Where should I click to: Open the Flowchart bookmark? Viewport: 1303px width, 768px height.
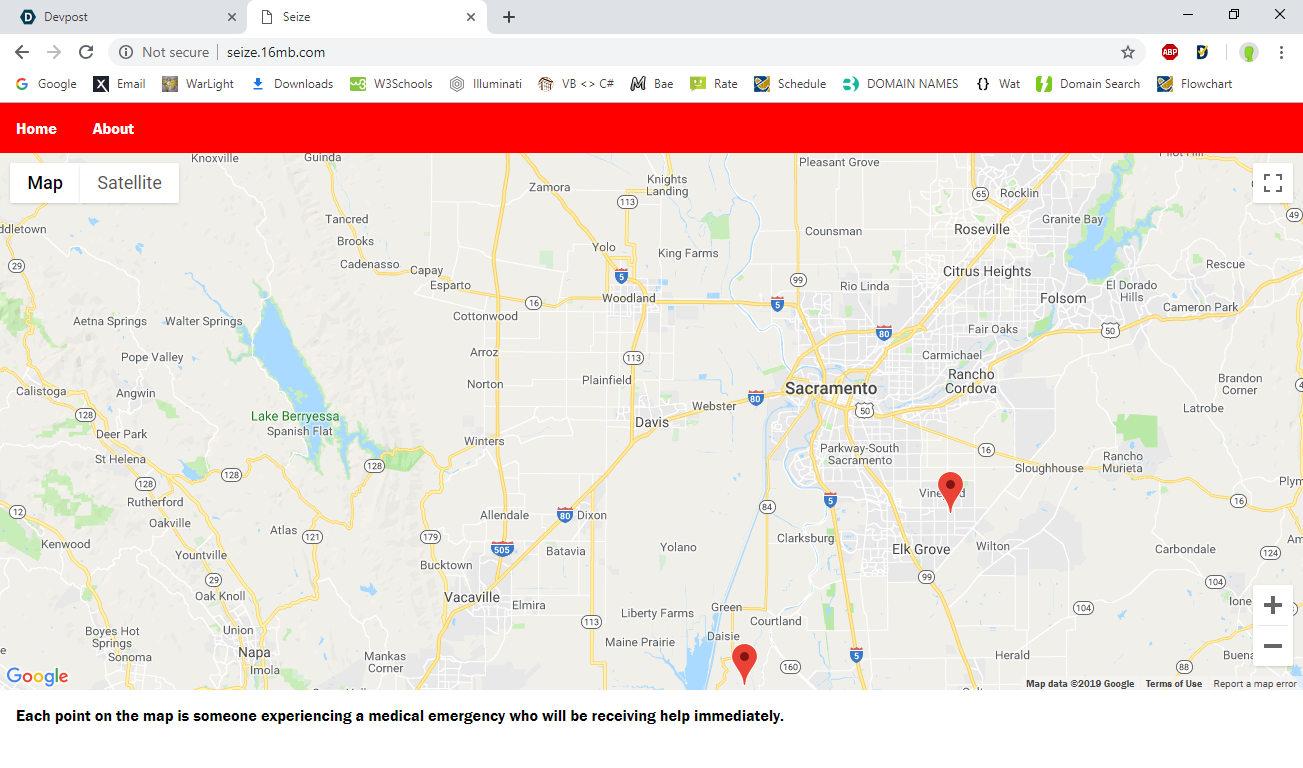click(1195, 84)
